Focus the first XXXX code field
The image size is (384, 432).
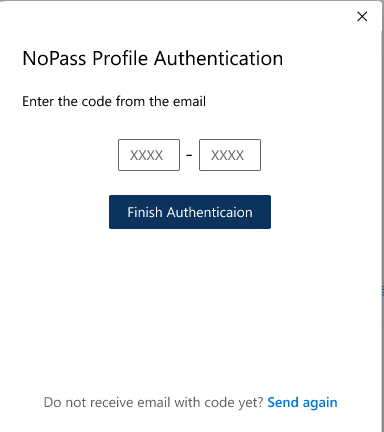149,155
